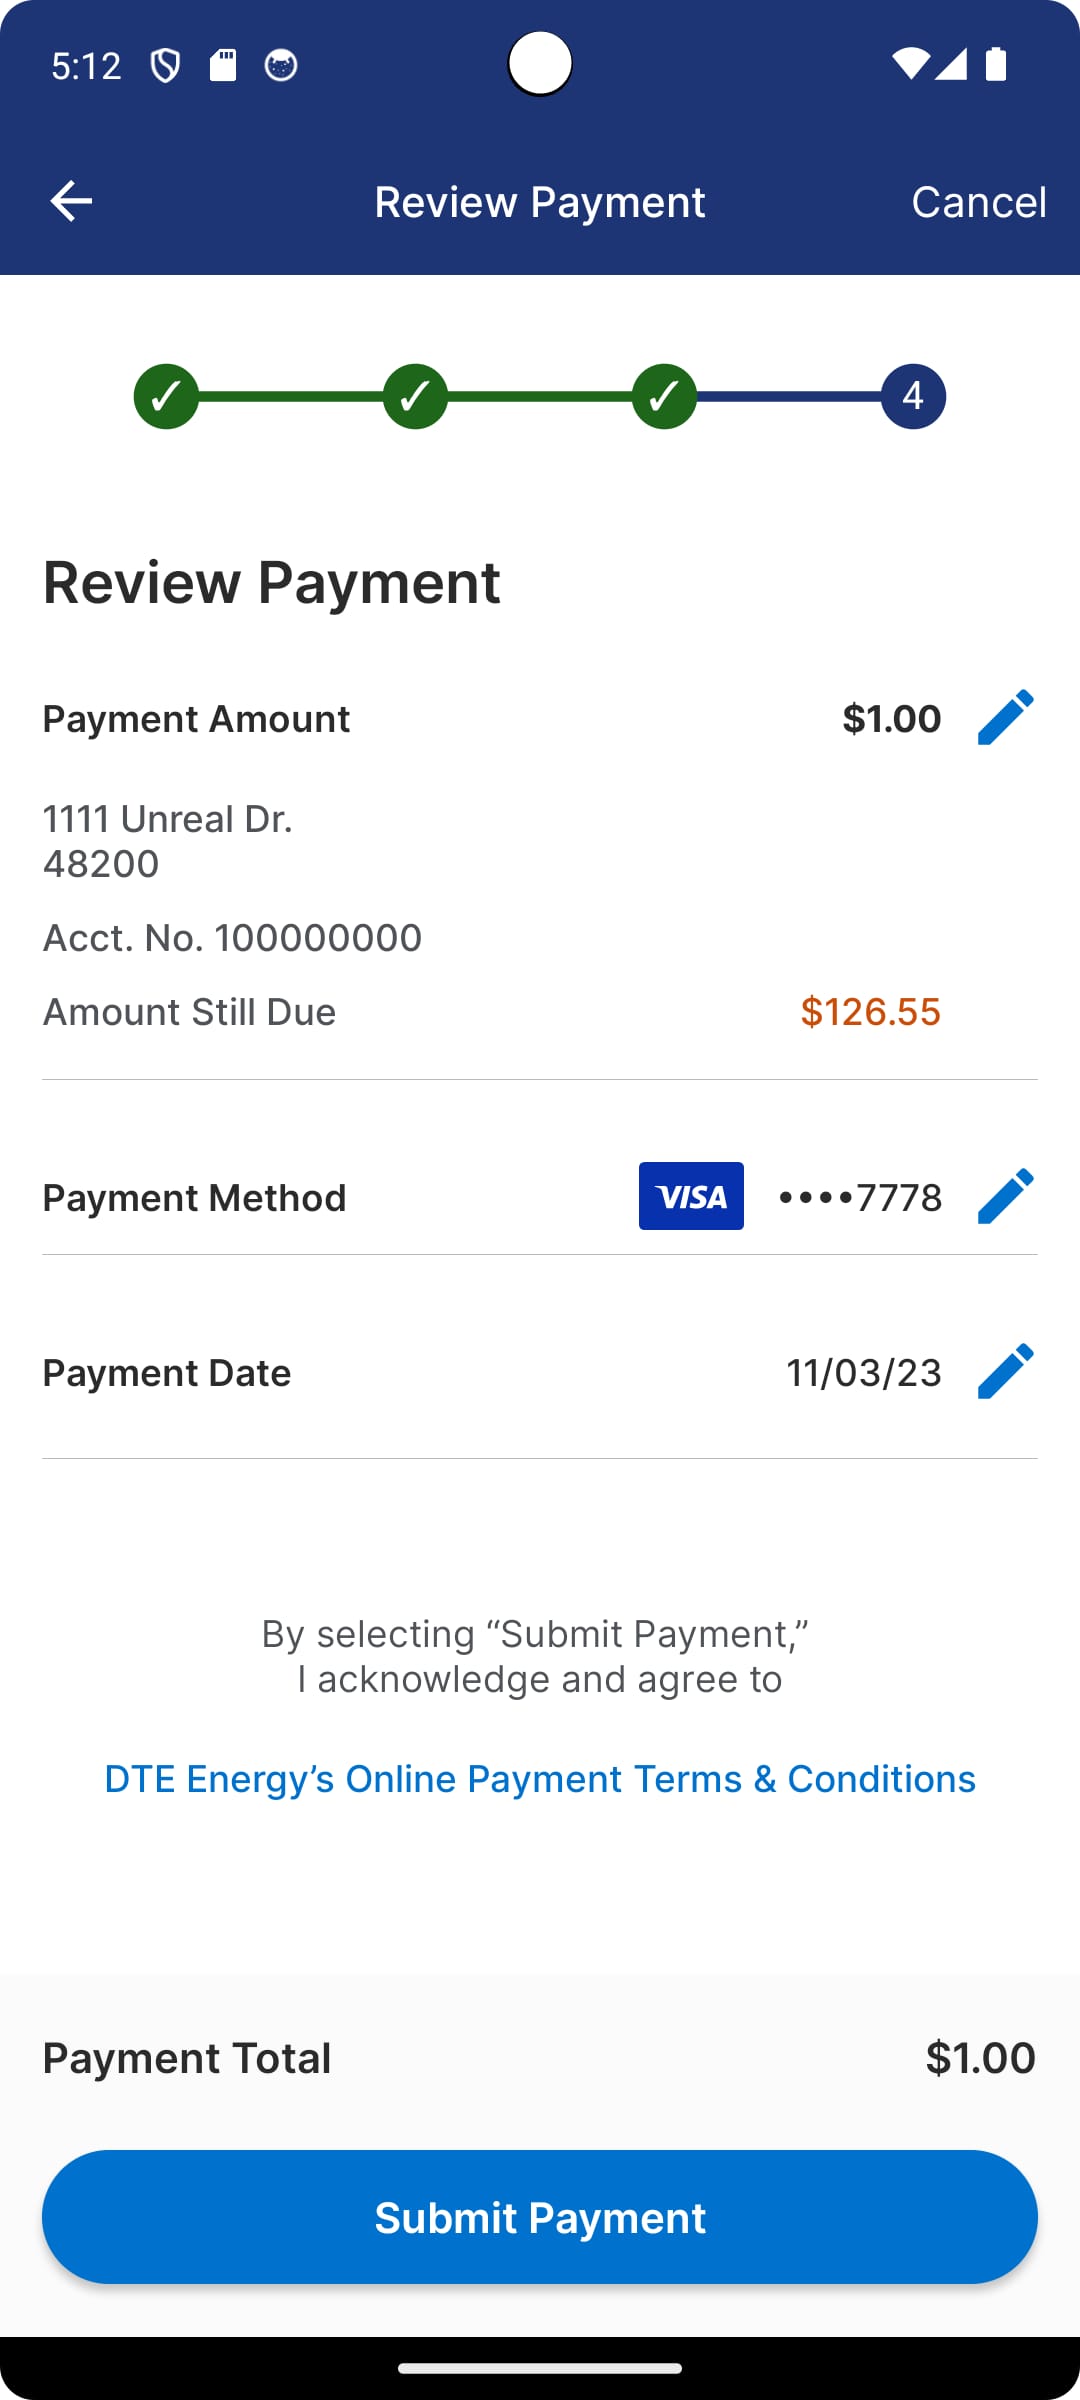This screenshot has width=1080, height=2400.
Task: Tap the Wi-Fi signal icon
Action: pos(910,64)
